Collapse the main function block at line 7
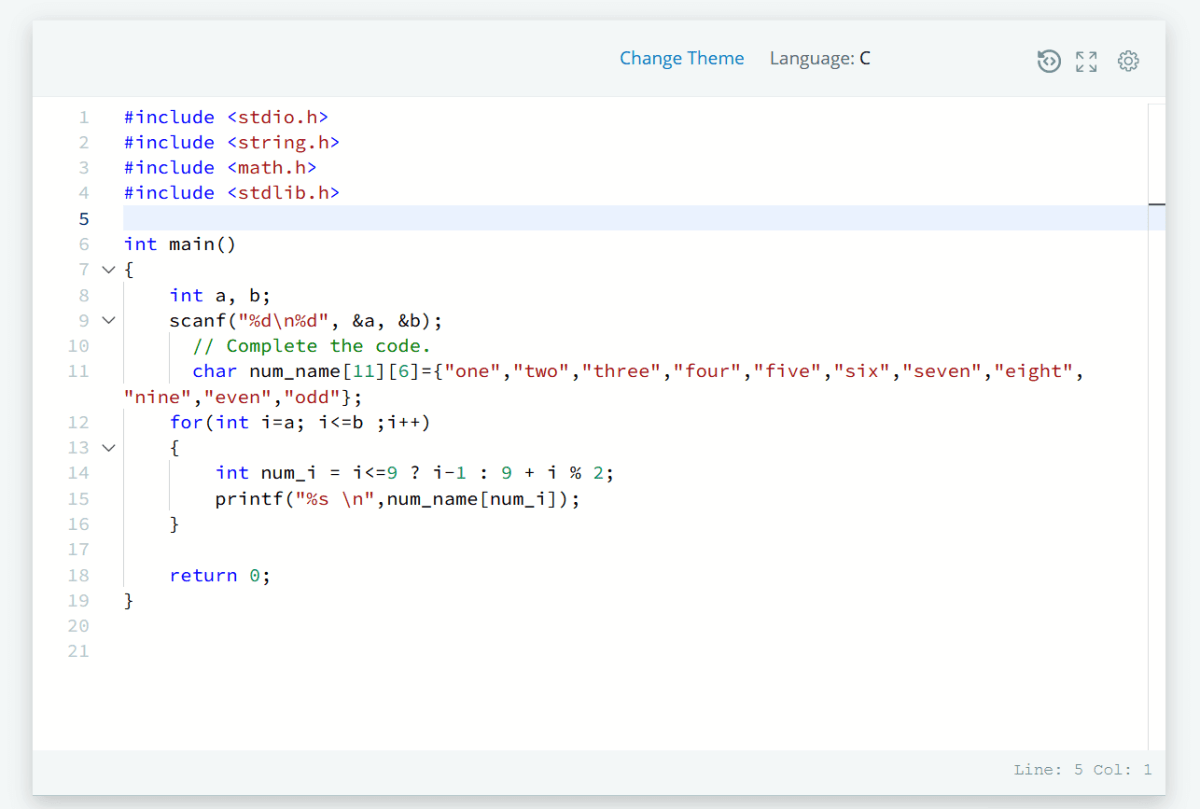Image resolution: width=1200 pixels, height=809 pixels. click(x=108, y=269)
